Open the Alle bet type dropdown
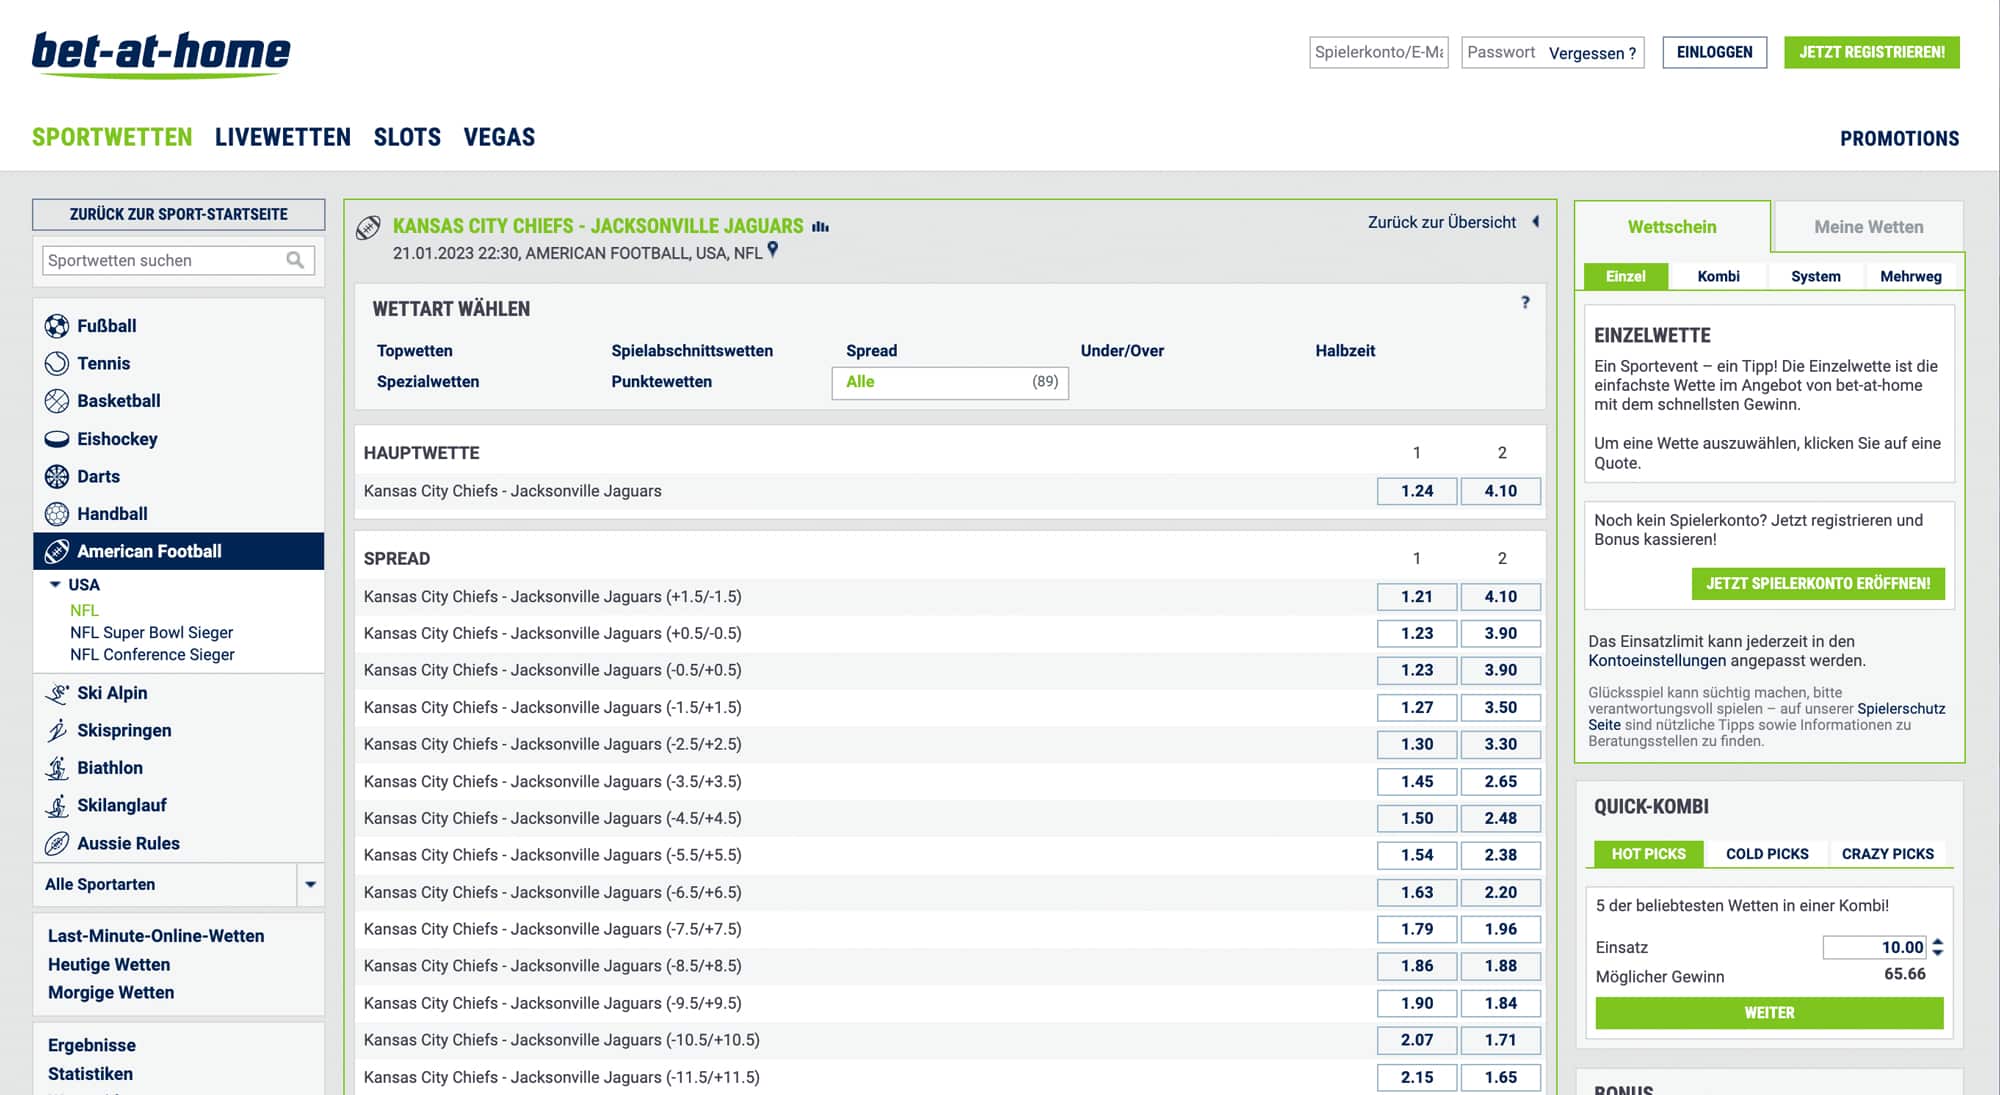Viewport: 2000px width, 1095px height. 950,382
